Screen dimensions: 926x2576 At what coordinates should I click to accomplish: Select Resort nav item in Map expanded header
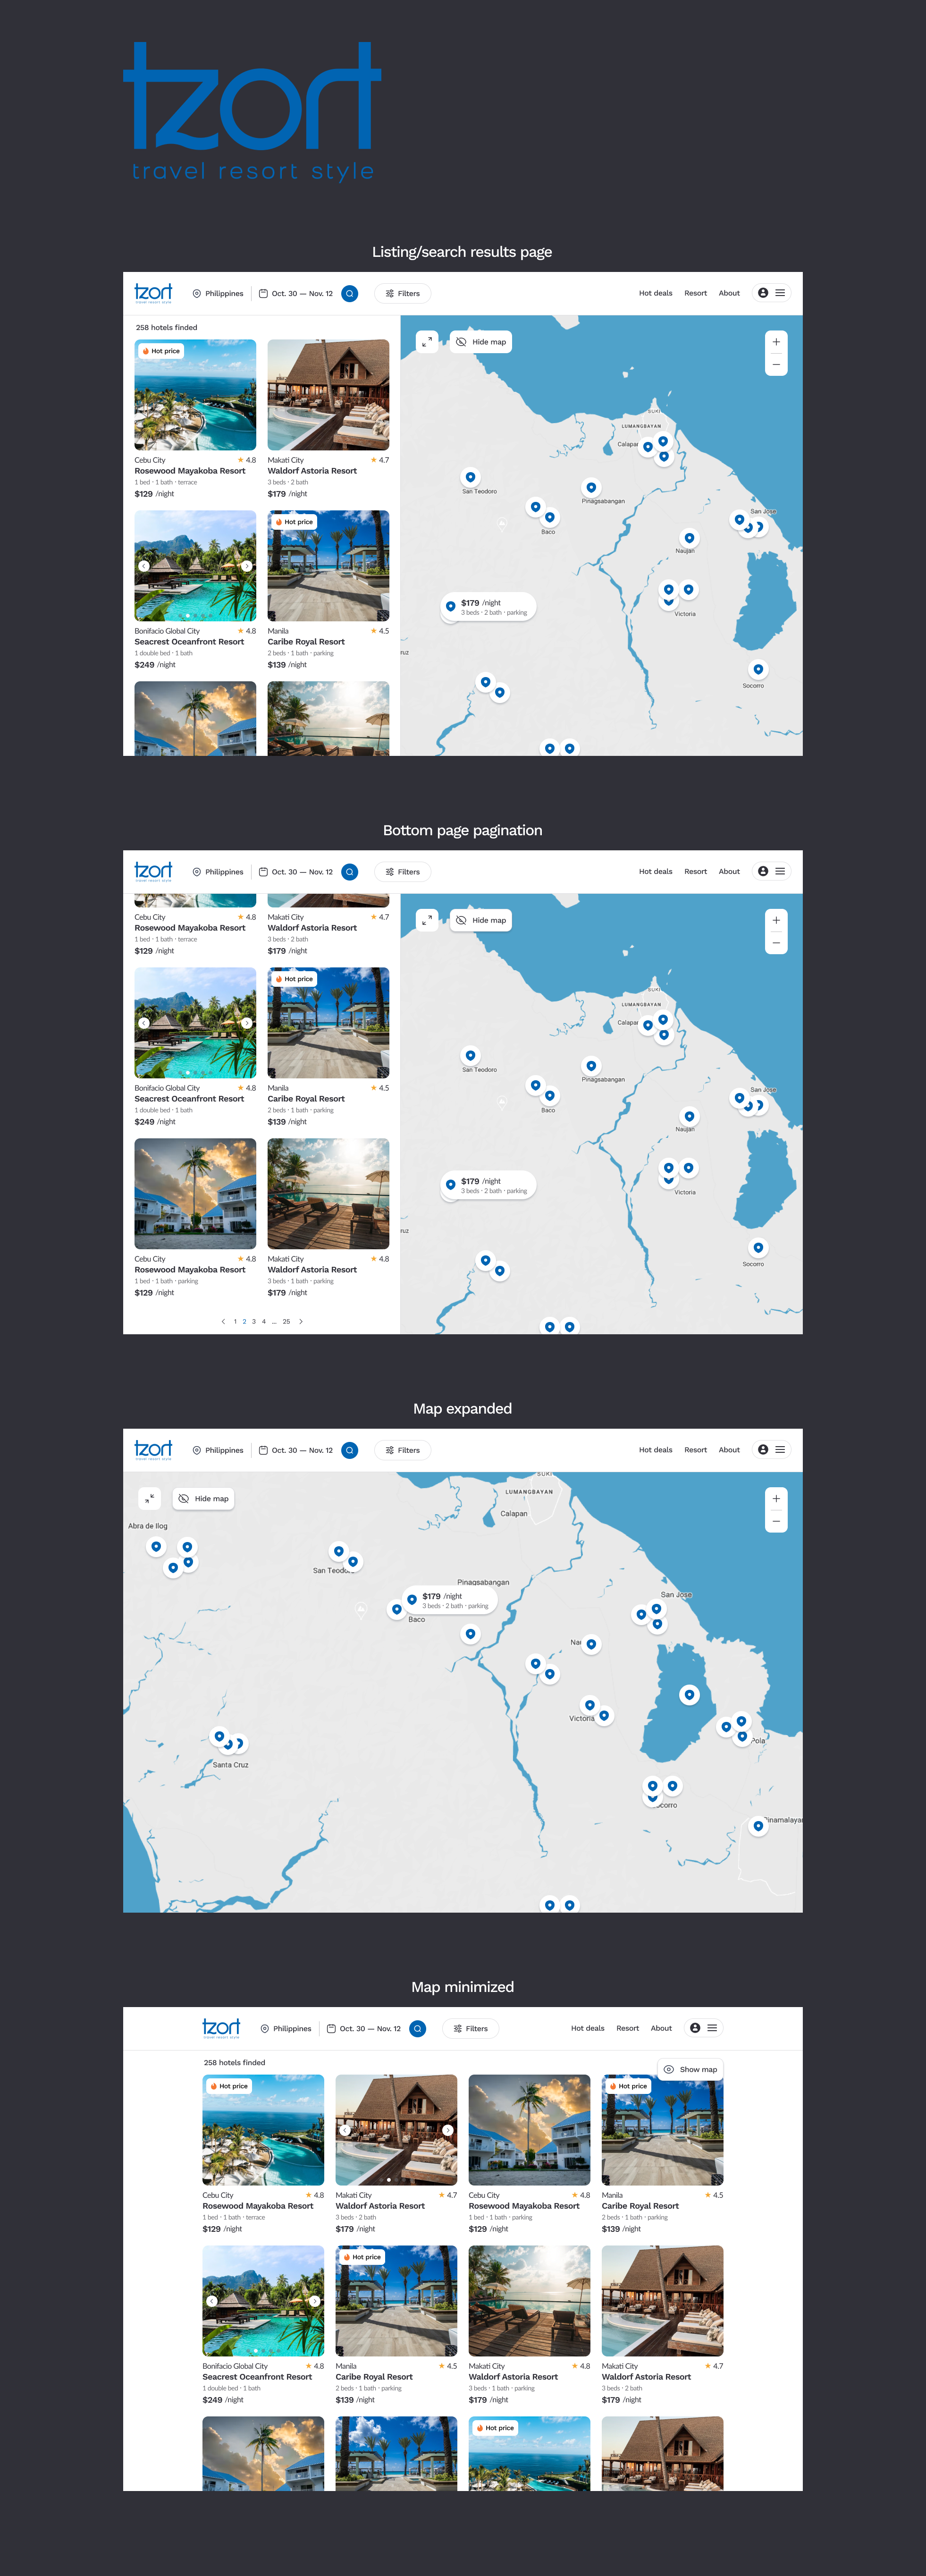pyautogui.click(x=695, y=1450)
